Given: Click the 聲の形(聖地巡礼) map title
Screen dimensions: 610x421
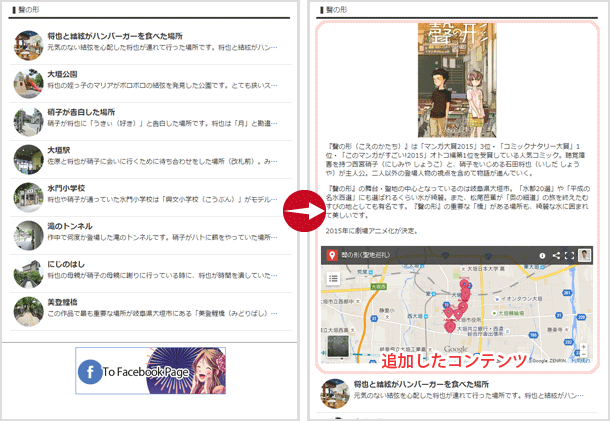Looking at the screenshot, I should click(365, 255).
